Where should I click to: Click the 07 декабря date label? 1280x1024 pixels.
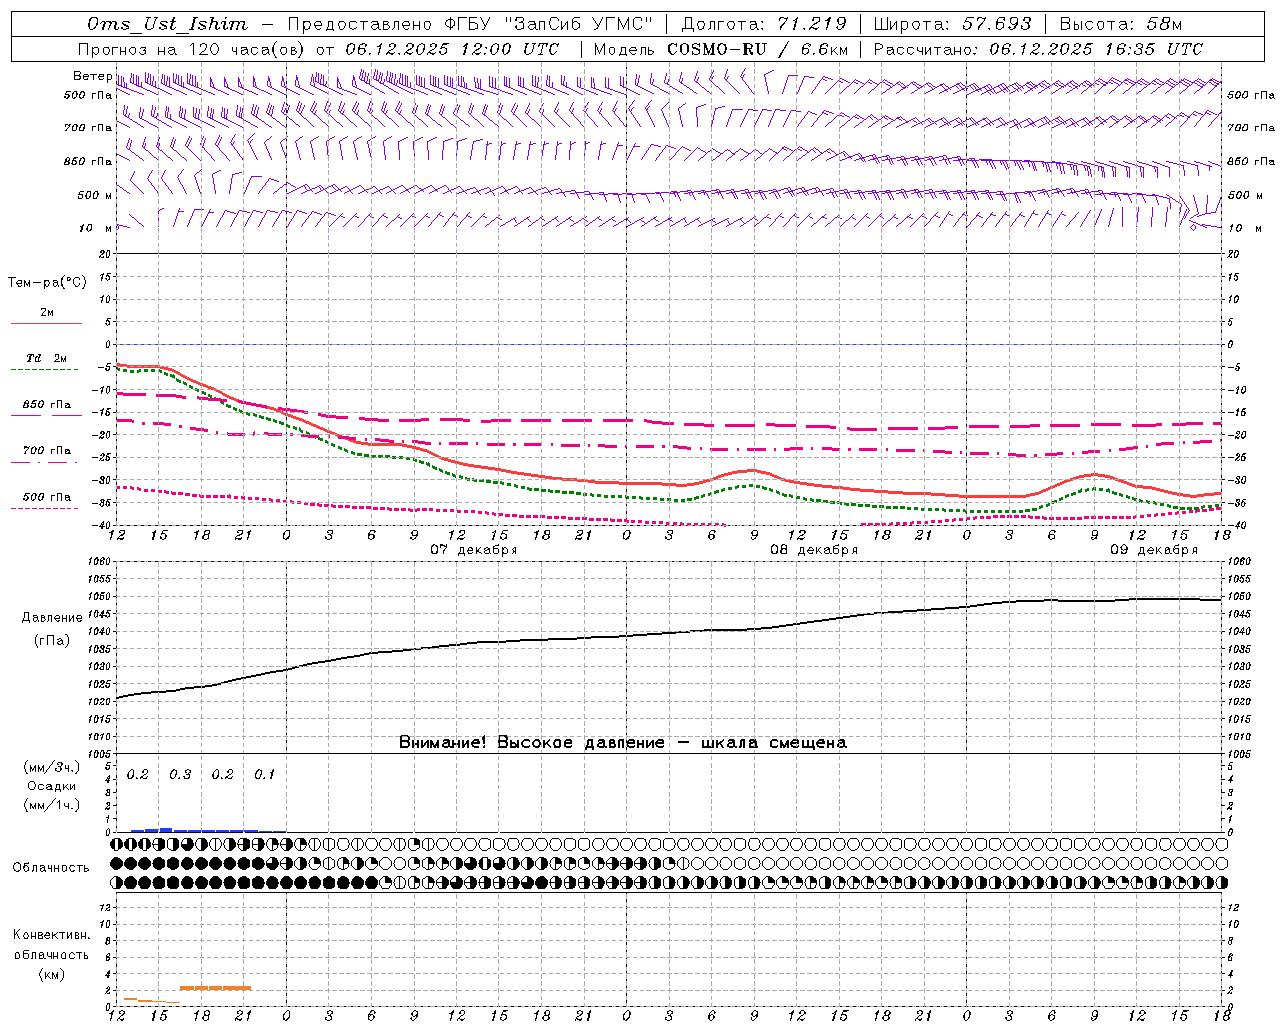(x=474, y=550)
